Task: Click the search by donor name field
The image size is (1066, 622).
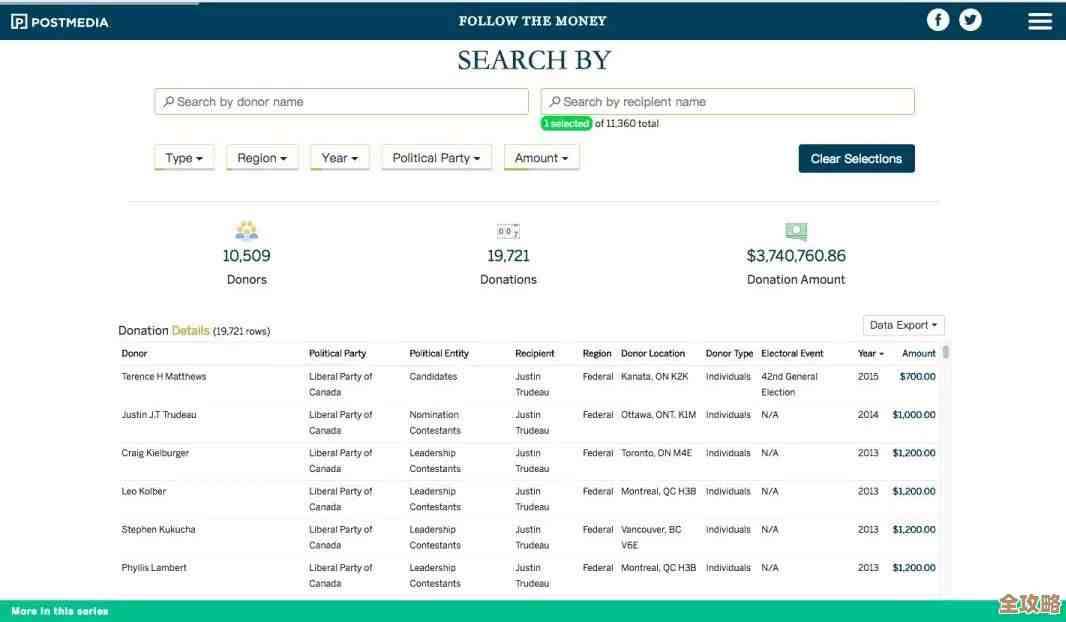Action: click(x=341, y=102)
